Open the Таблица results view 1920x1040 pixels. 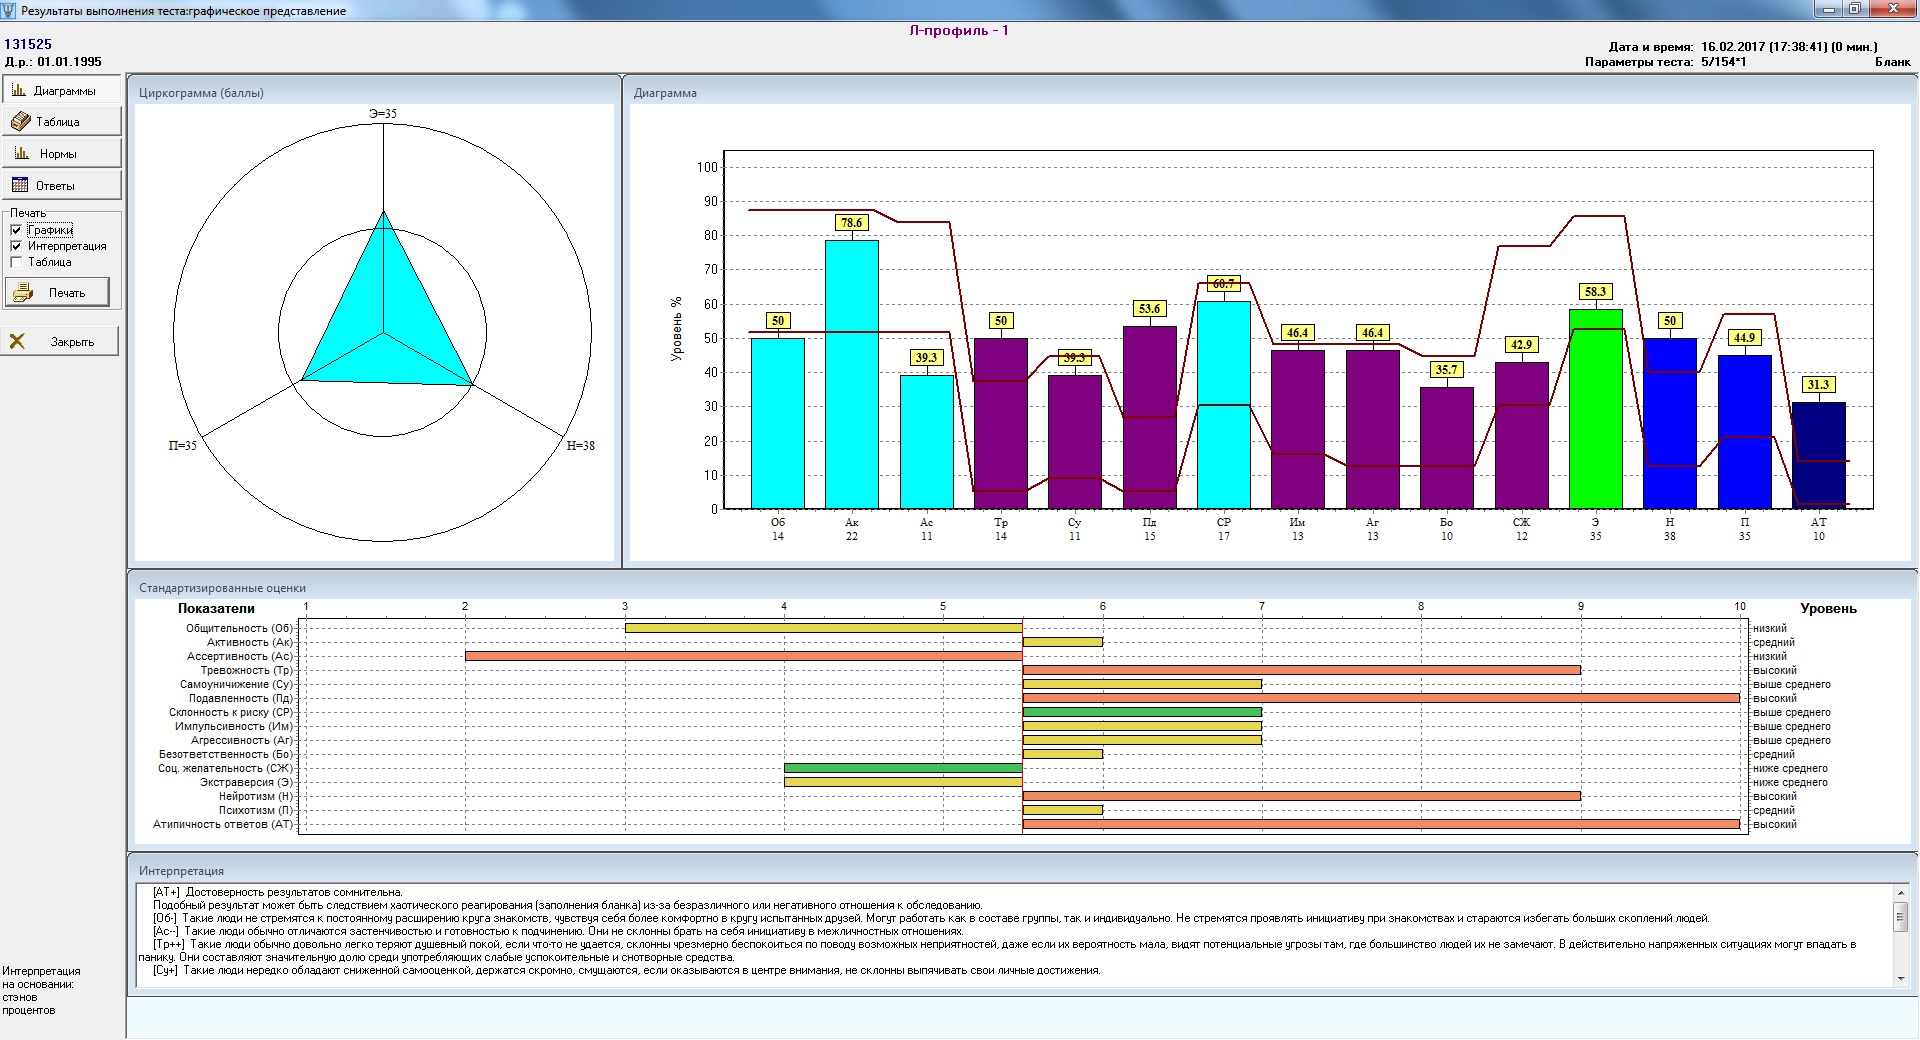pos(62,122)
